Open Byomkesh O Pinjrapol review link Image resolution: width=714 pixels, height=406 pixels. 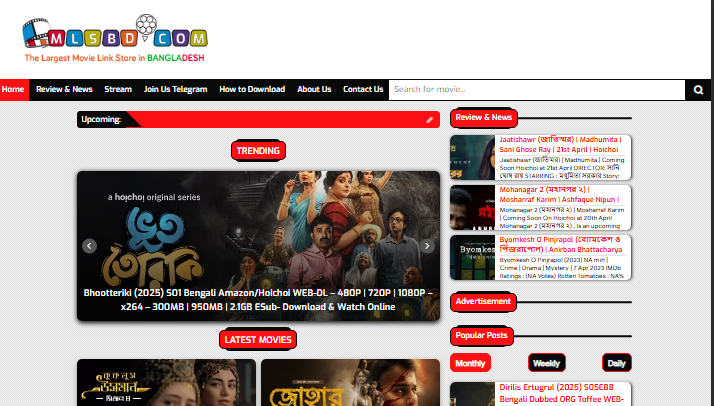click(561, 244)
